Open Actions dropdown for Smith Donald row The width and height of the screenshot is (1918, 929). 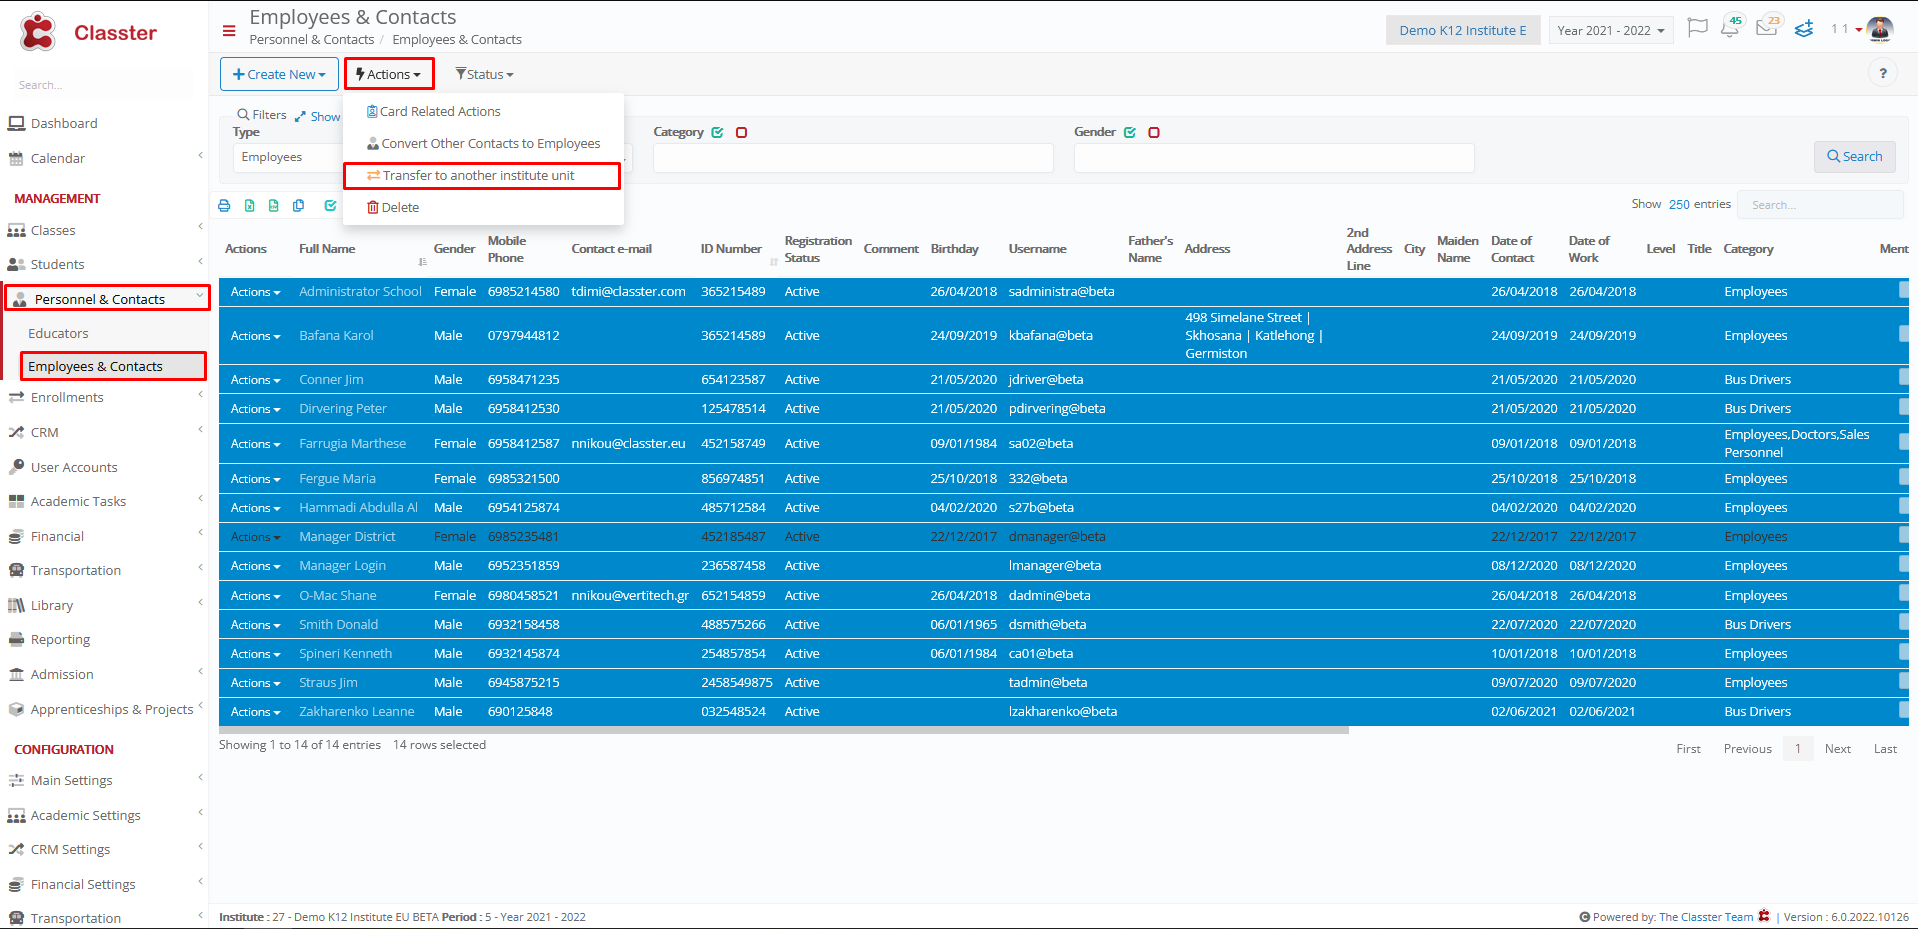pyautogui.click(x=255, y=625)
